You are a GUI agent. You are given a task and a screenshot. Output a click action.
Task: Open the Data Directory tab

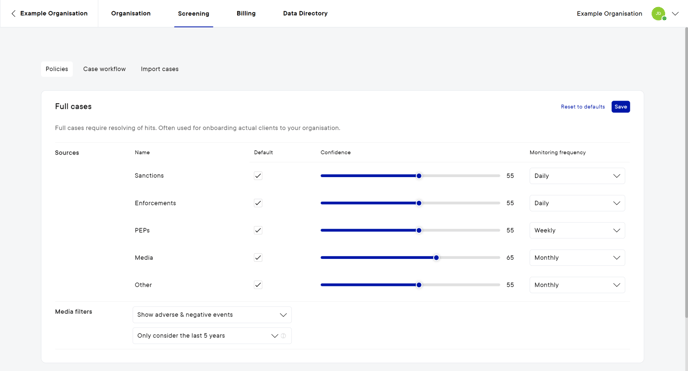pos(305,14)
